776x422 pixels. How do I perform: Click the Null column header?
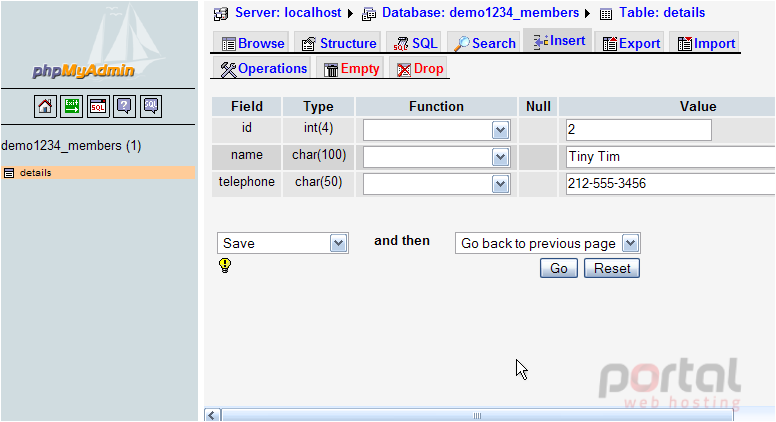(x=538, y=106)
